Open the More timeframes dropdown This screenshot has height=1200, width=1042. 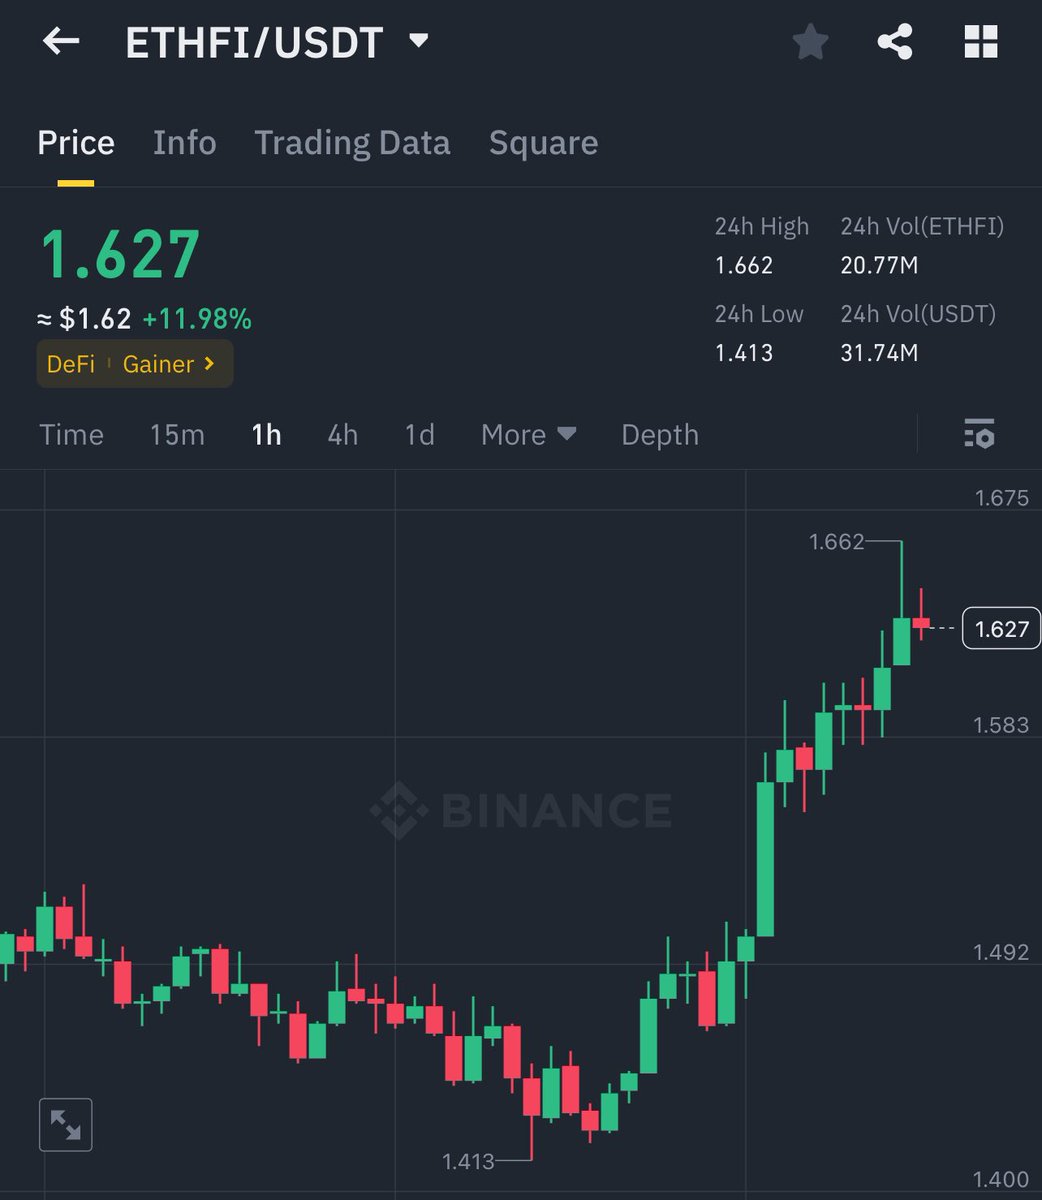pyautogui.click(x=528, y=434)
